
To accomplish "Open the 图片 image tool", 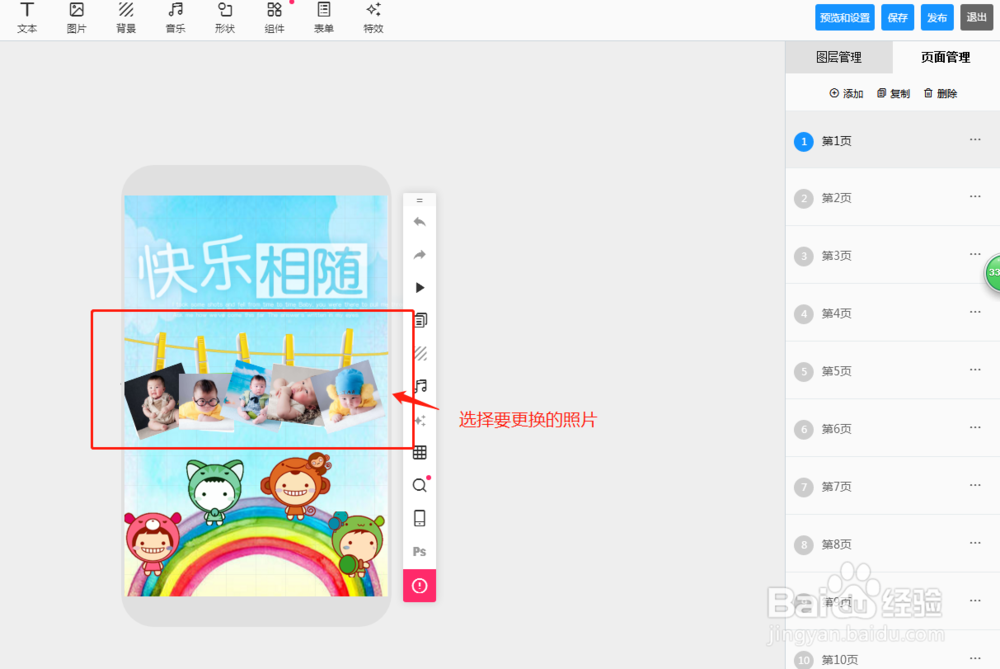I will 77,18.
